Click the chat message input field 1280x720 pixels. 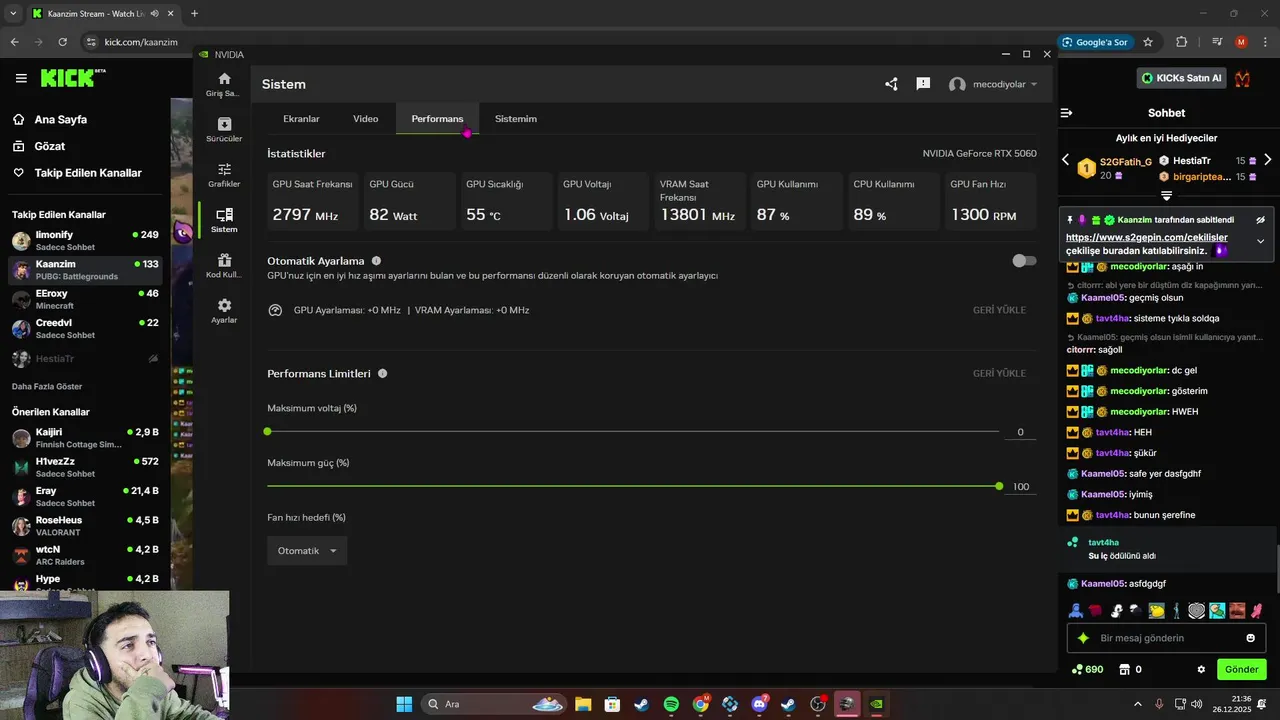[1166, 638]
